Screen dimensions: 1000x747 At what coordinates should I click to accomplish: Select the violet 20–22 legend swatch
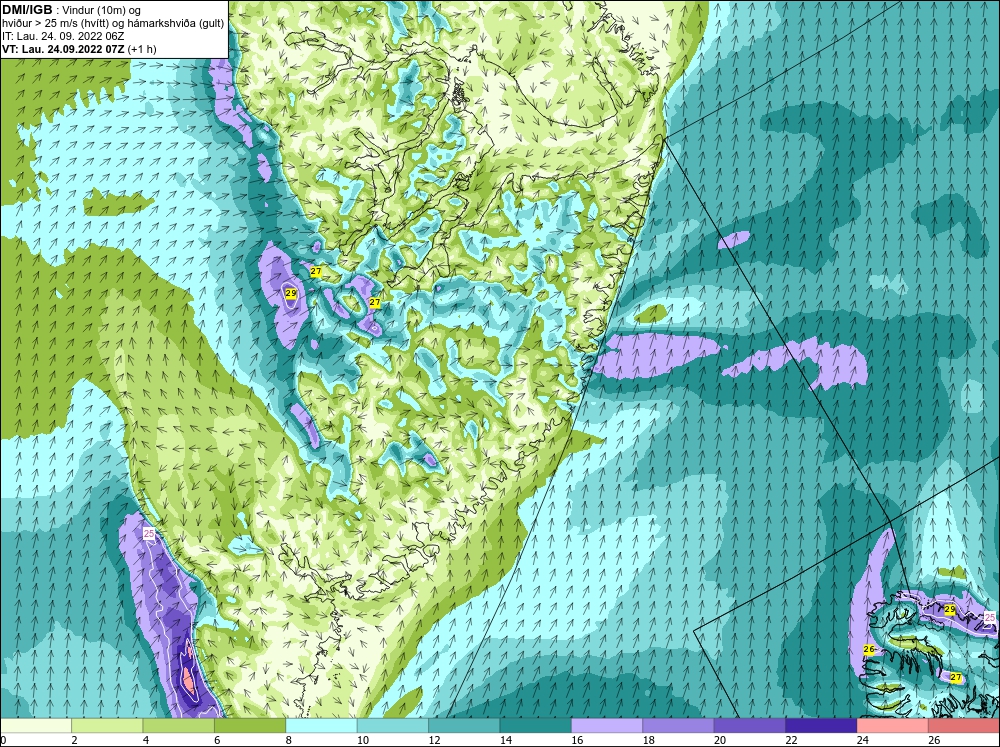[750, 725]
